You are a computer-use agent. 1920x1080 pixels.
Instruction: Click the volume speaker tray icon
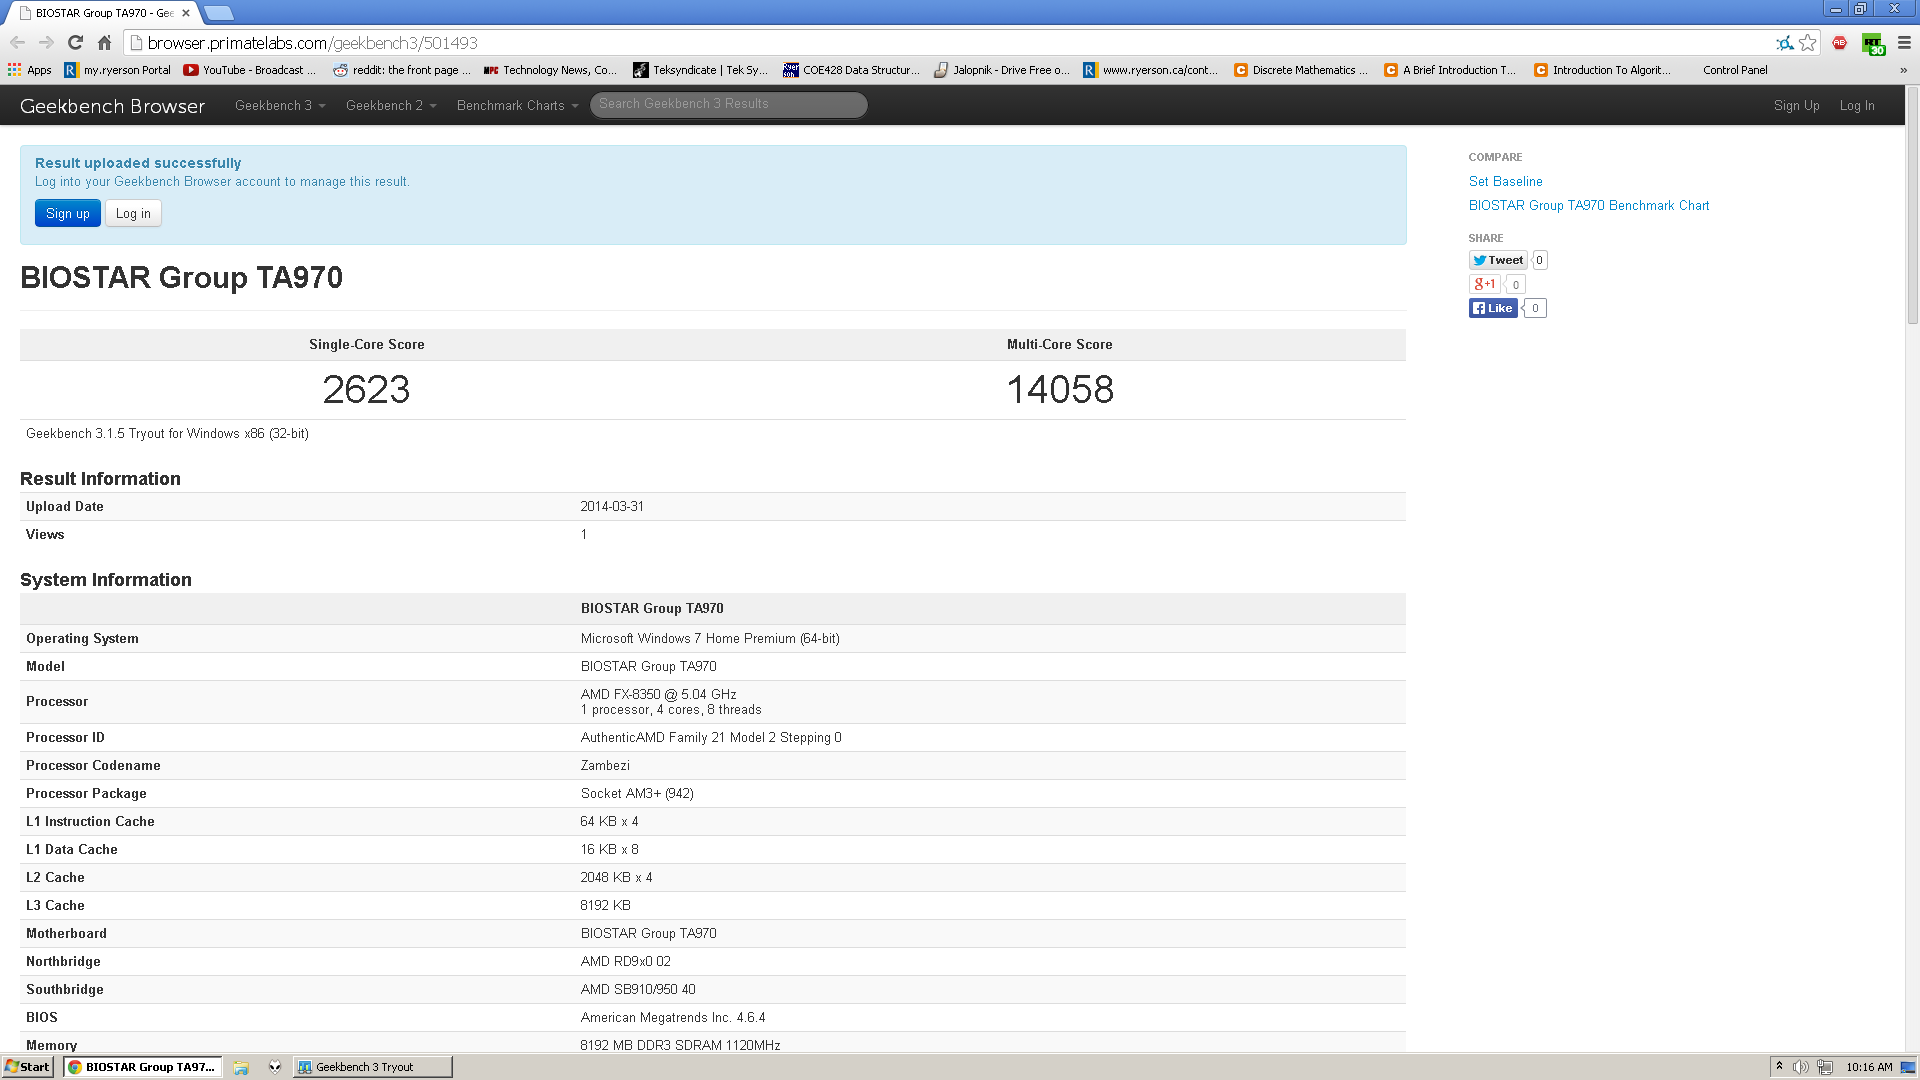(x=1800, y=1067)
